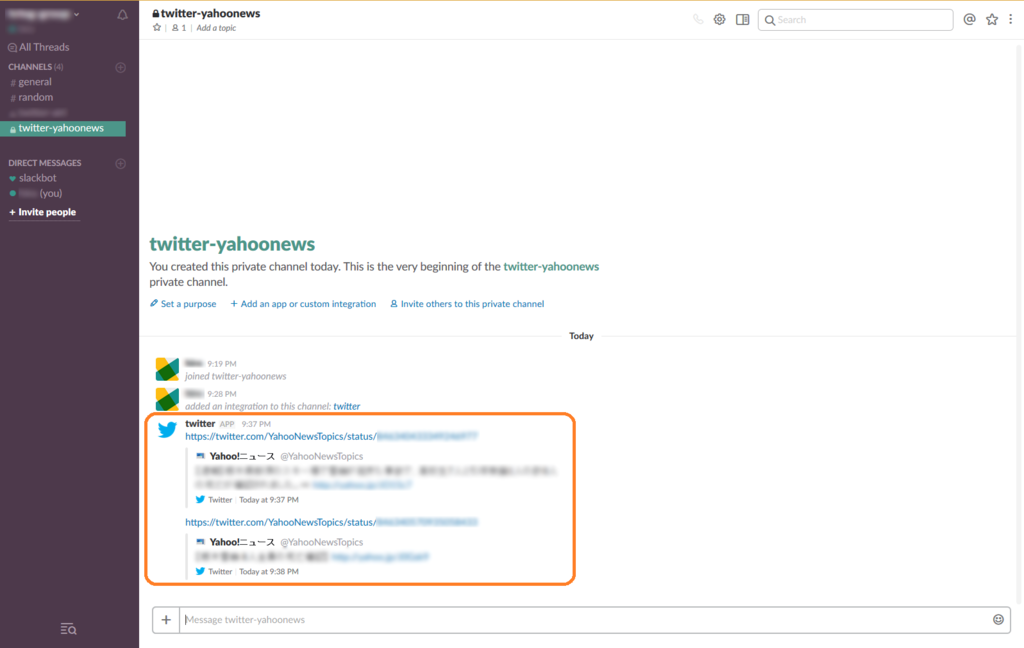
Task: Click the twitter APP sender name
Action: (200, 423)
